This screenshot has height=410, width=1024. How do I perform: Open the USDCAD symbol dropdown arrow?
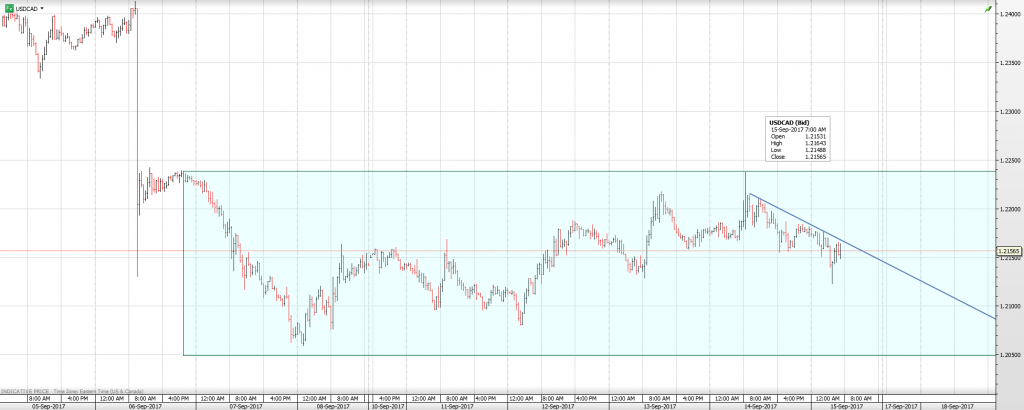tap(43, 7)
